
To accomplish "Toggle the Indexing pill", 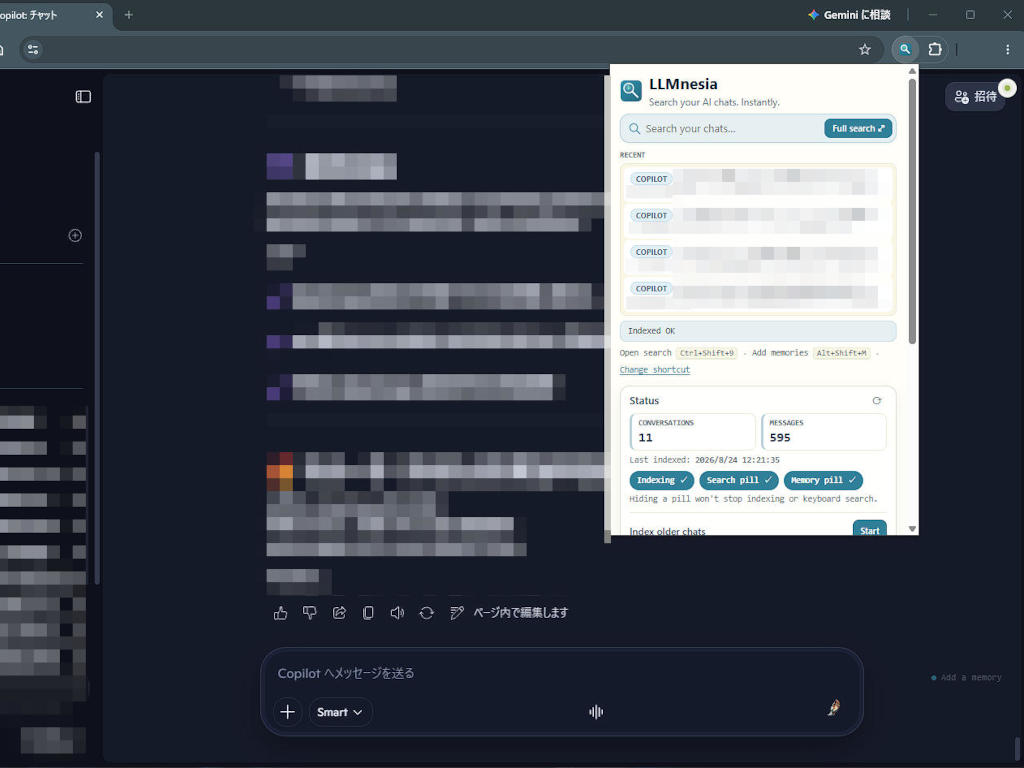I will pos(662,480).
